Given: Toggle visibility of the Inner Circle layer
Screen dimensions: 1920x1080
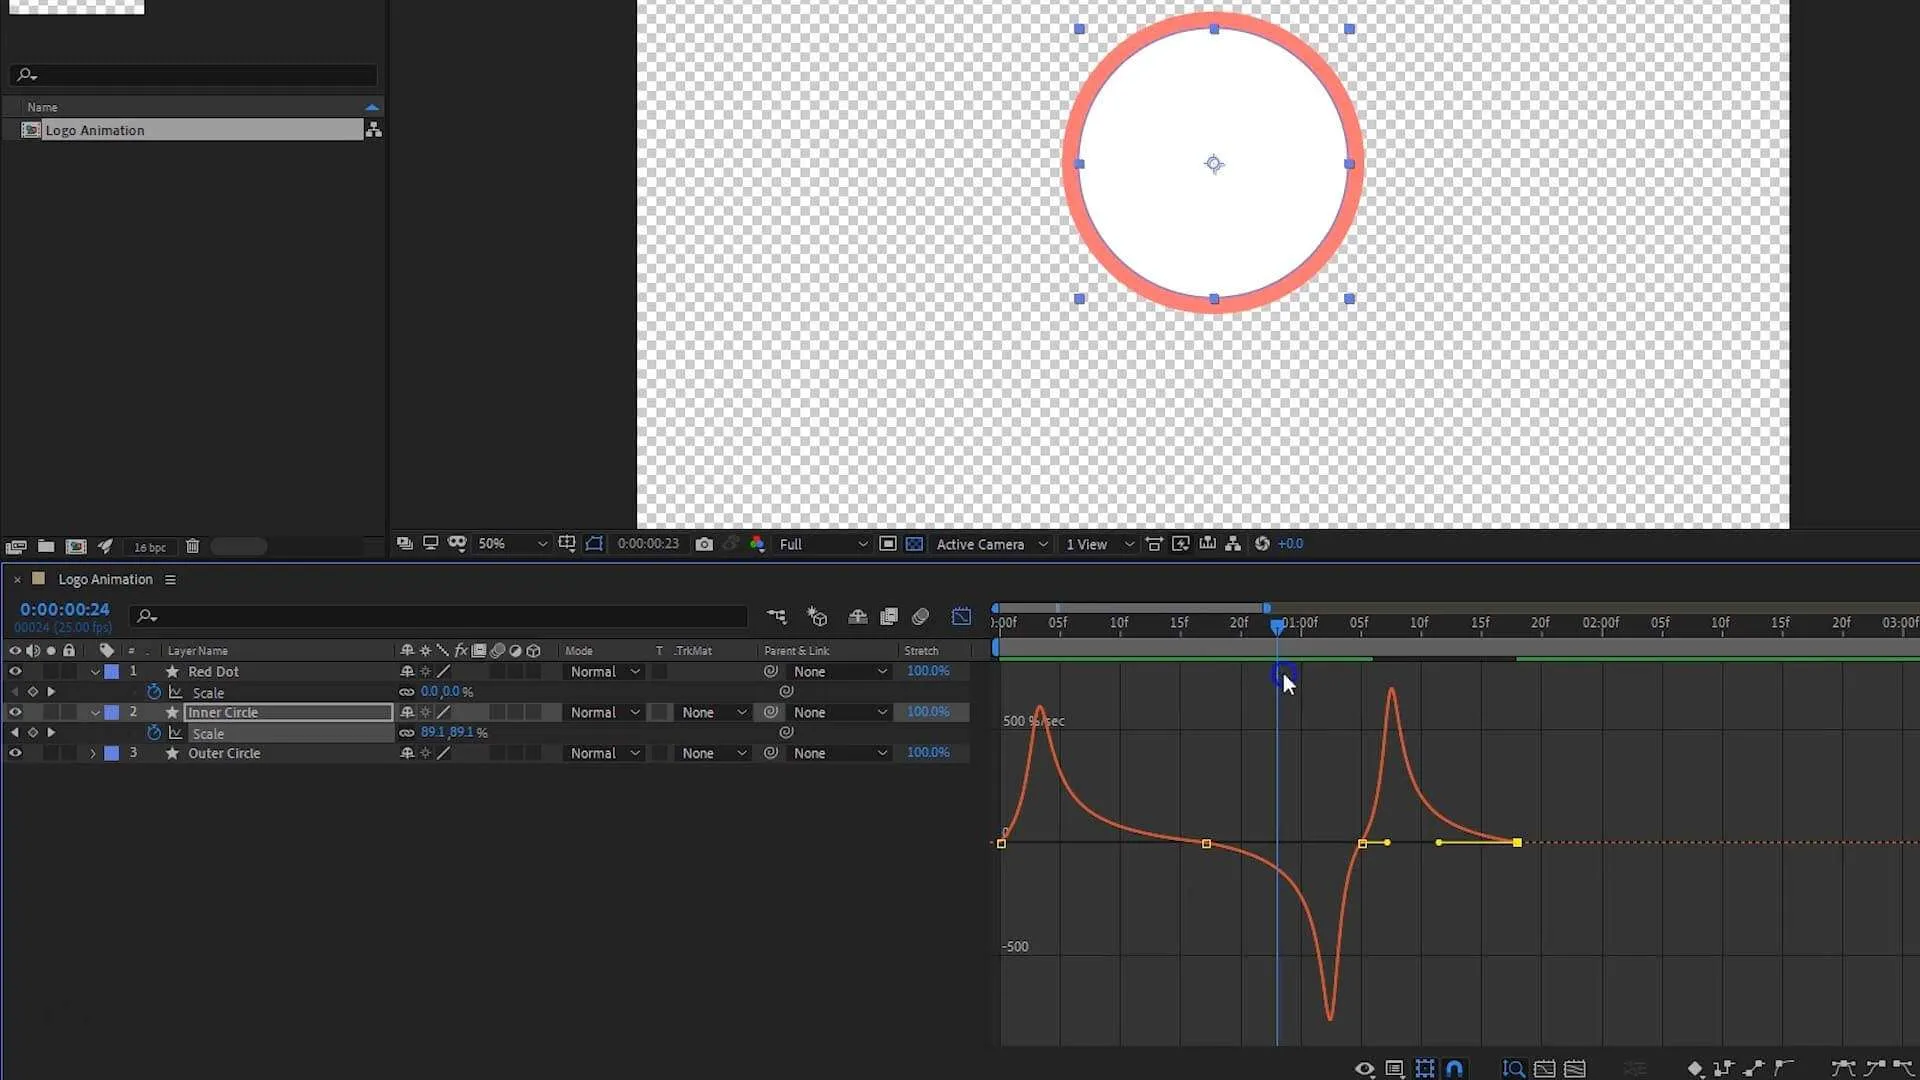Looking at the screenshot, I should pyautogui.click(x=14, y=712).
